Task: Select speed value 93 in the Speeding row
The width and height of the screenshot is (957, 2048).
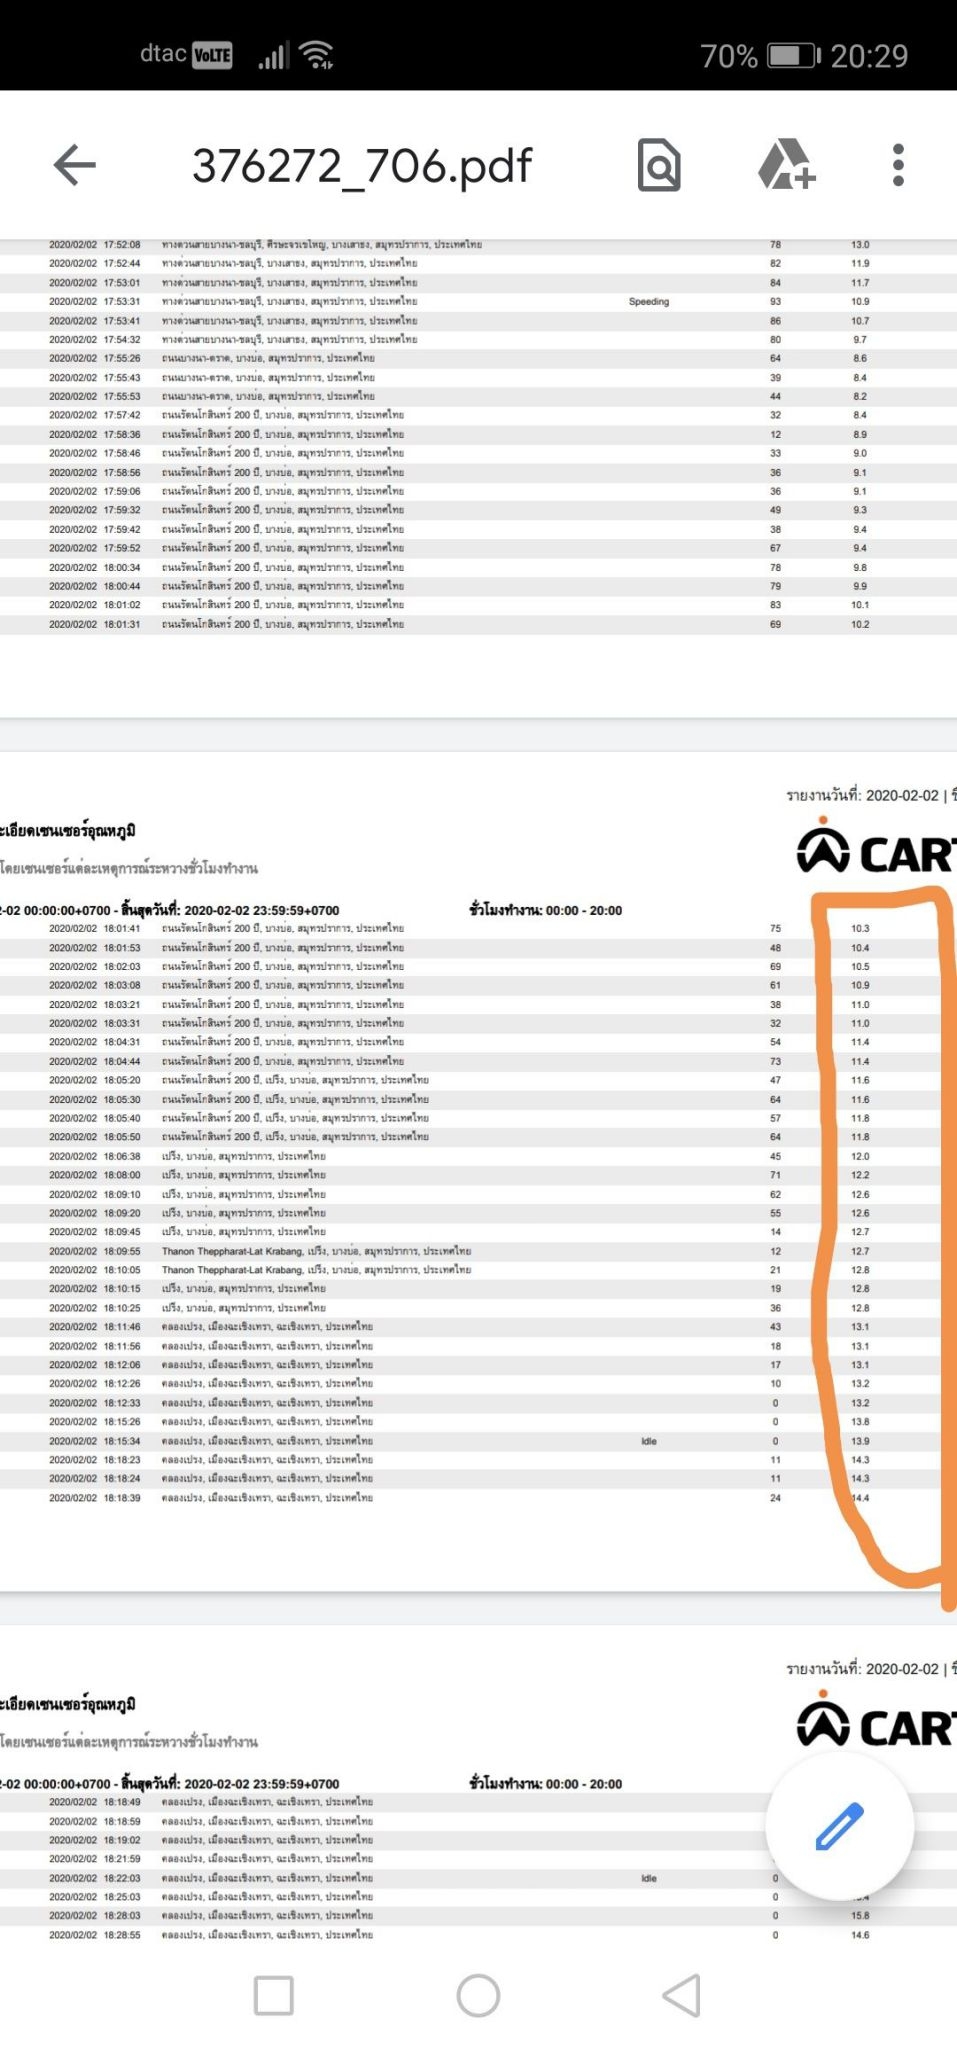Action: click(x=775, y=301)
